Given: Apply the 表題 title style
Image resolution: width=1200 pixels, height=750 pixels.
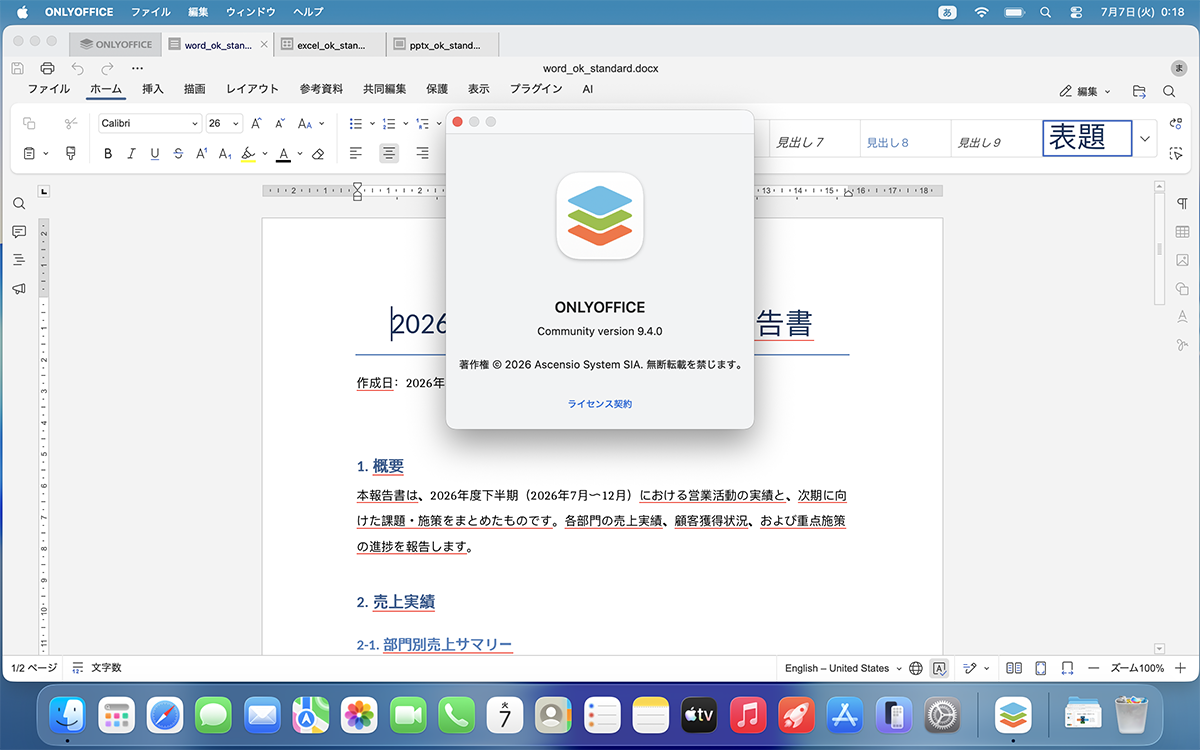Looking at the screenshot, I should pos(1087,138).
